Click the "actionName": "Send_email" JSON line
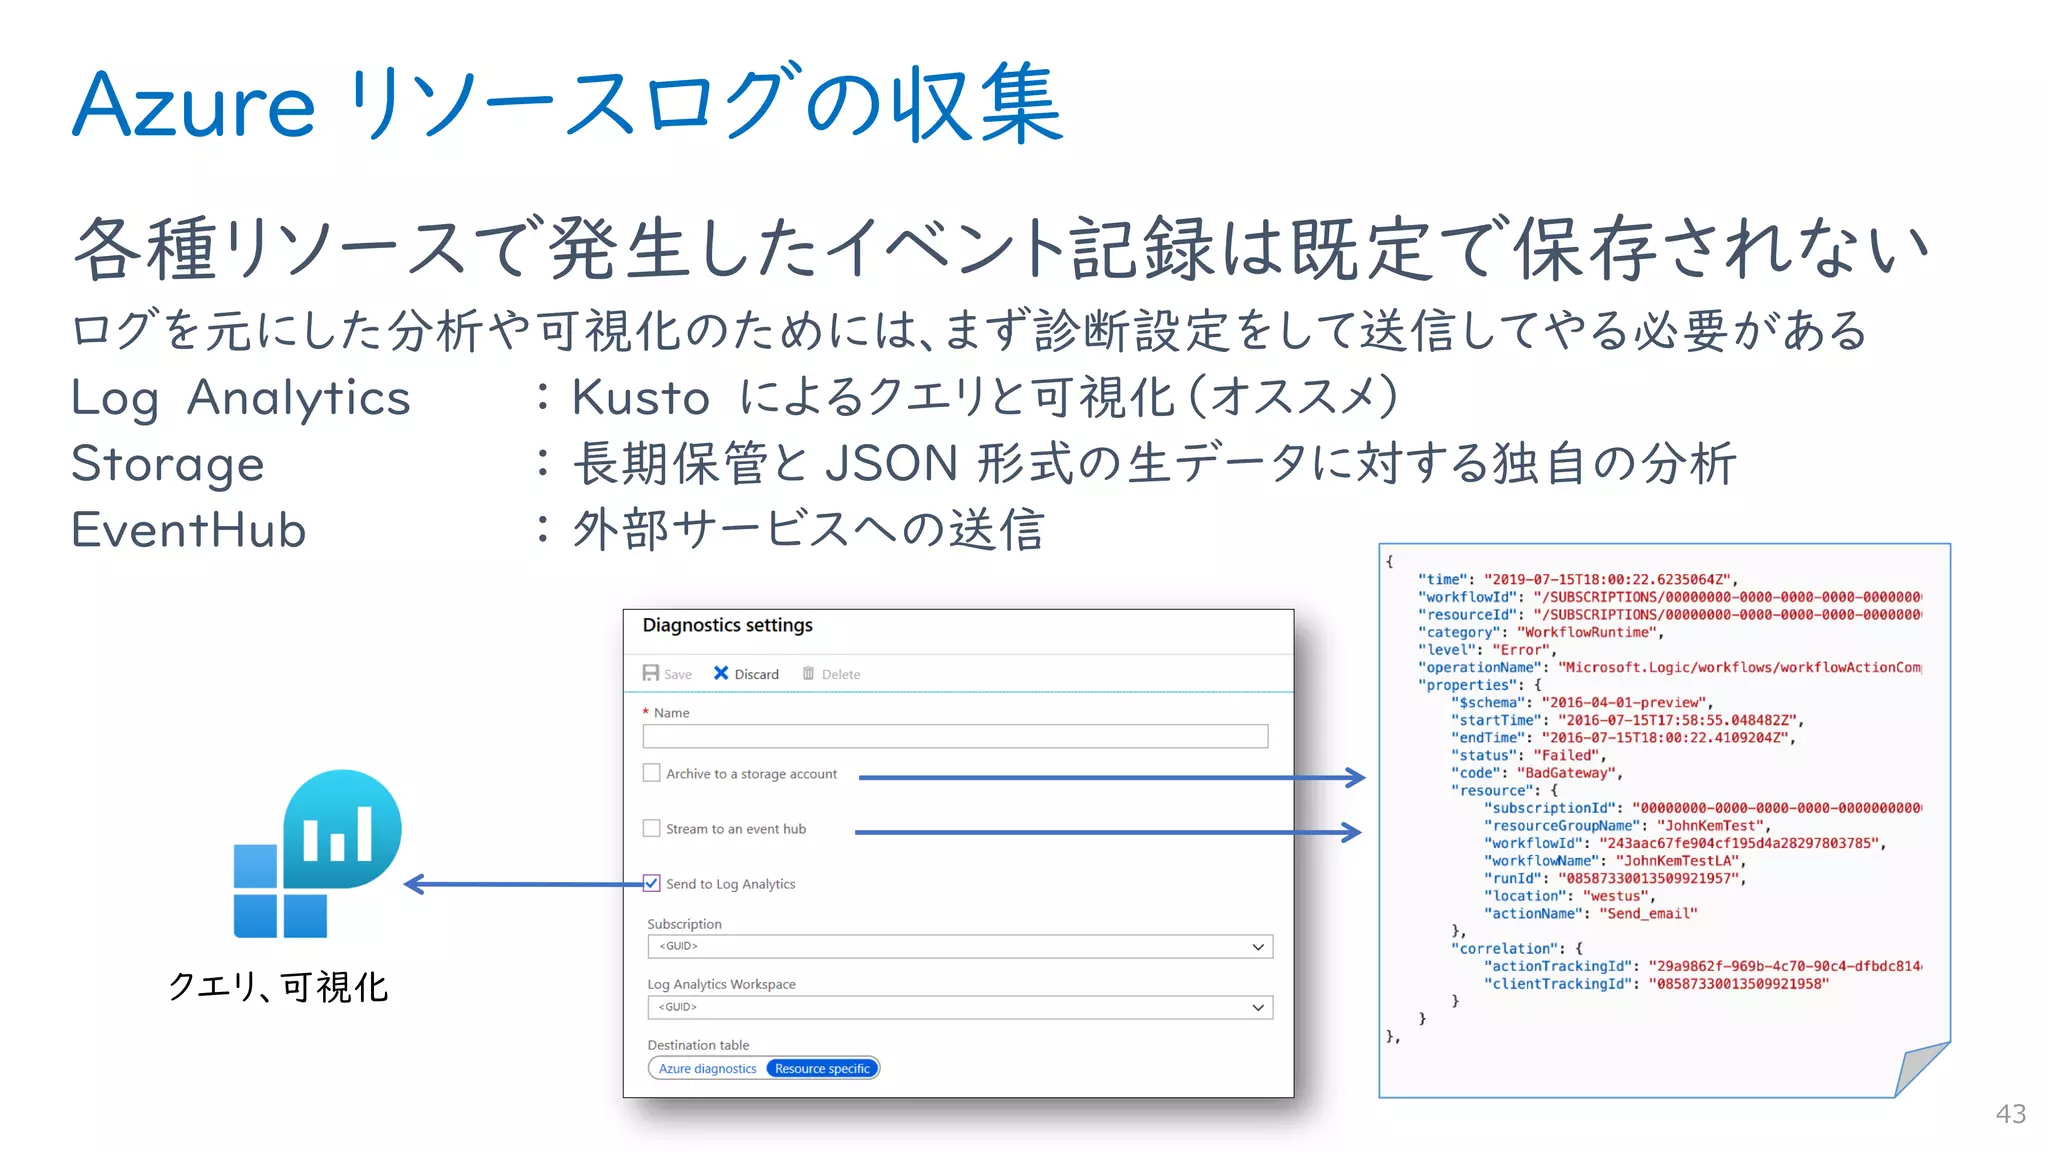 click(1591, 914)
